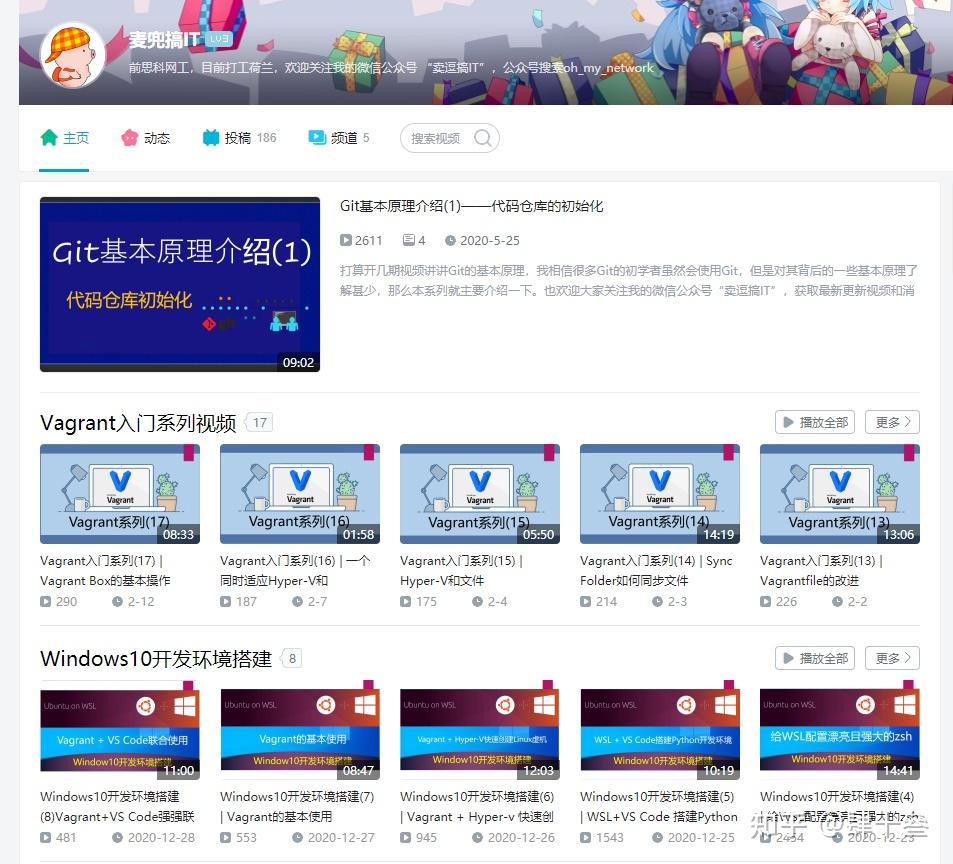Switch to the 动态 tab
The image size is (953, 864).
pos(145,139)
